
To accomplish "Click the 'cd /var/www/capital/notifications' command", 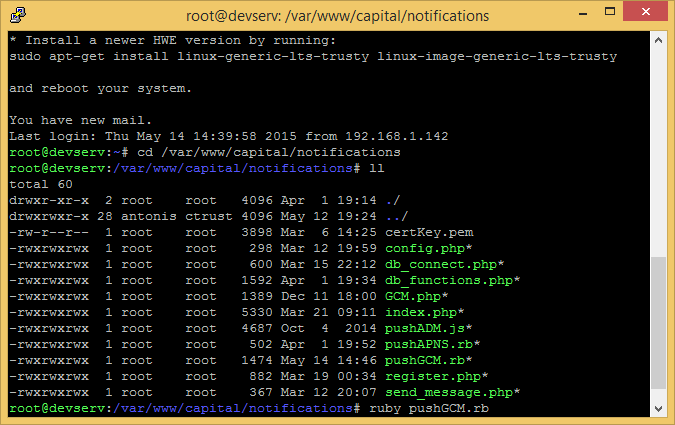I will [x=269, y=152].
